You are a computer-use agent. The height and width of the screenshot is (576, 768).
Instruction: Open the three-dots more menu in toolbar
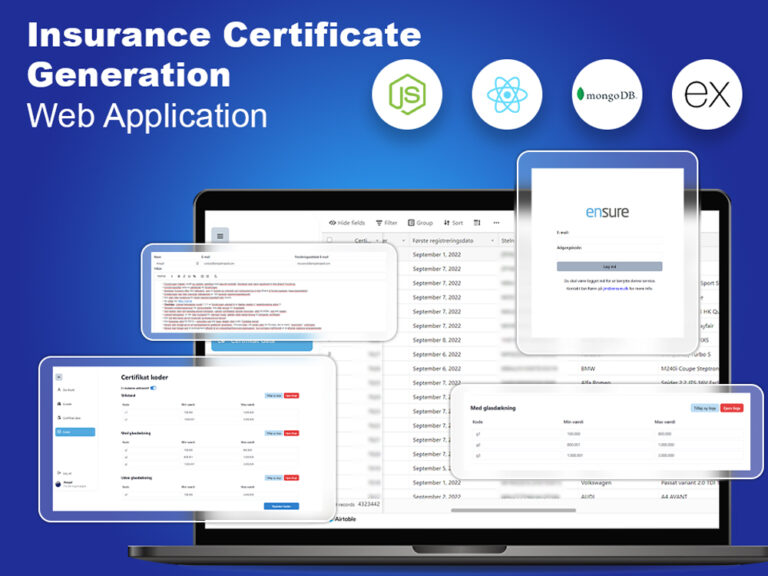[x=496, y=223]
